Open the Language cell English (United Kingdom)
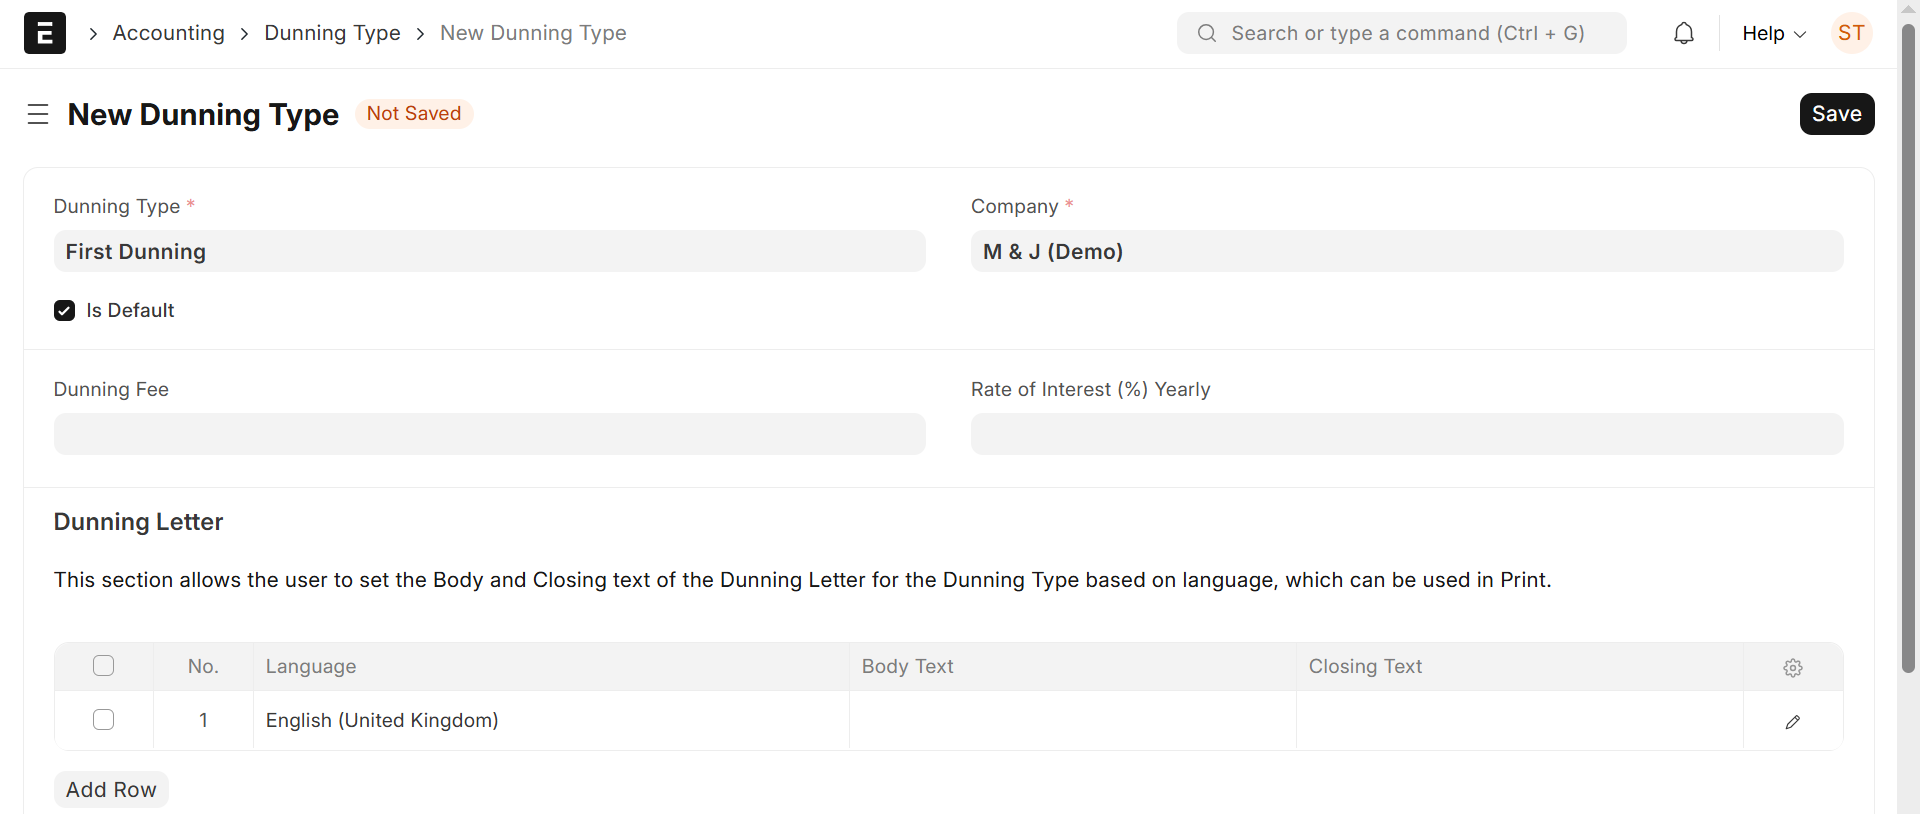Image resolution: width=1920 pixels, height=814 pixels. click(x=550, y=720)
